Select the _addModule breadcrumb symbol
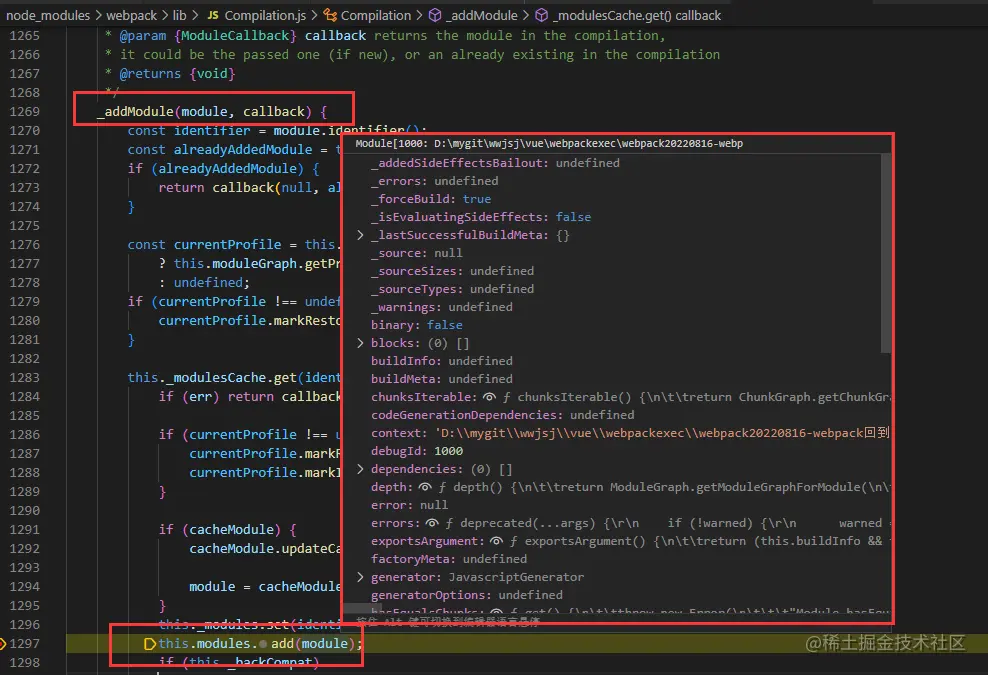This screenshot has height=675, width=988. (x=482, y=15)
